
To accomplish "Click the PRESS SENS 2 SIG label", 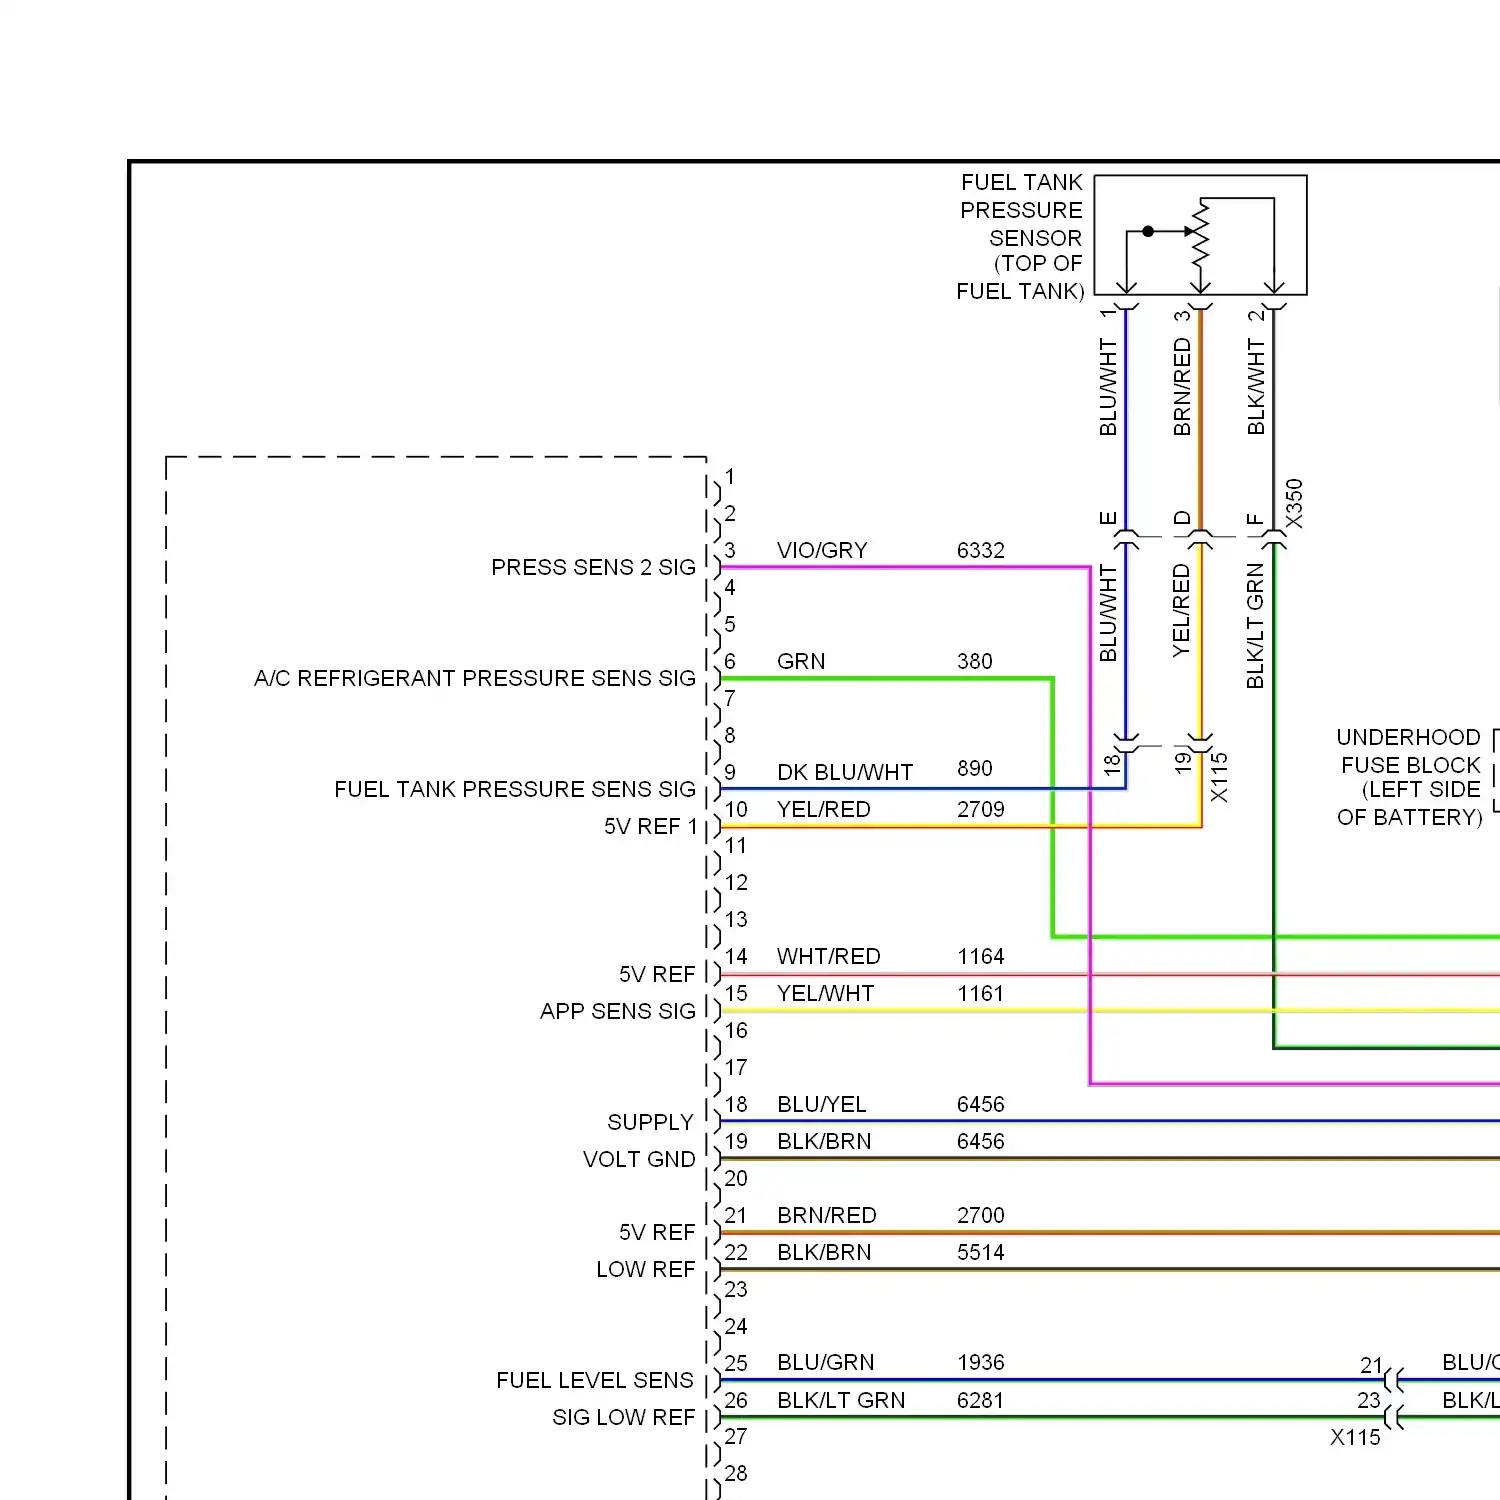I will click(595, 567).
